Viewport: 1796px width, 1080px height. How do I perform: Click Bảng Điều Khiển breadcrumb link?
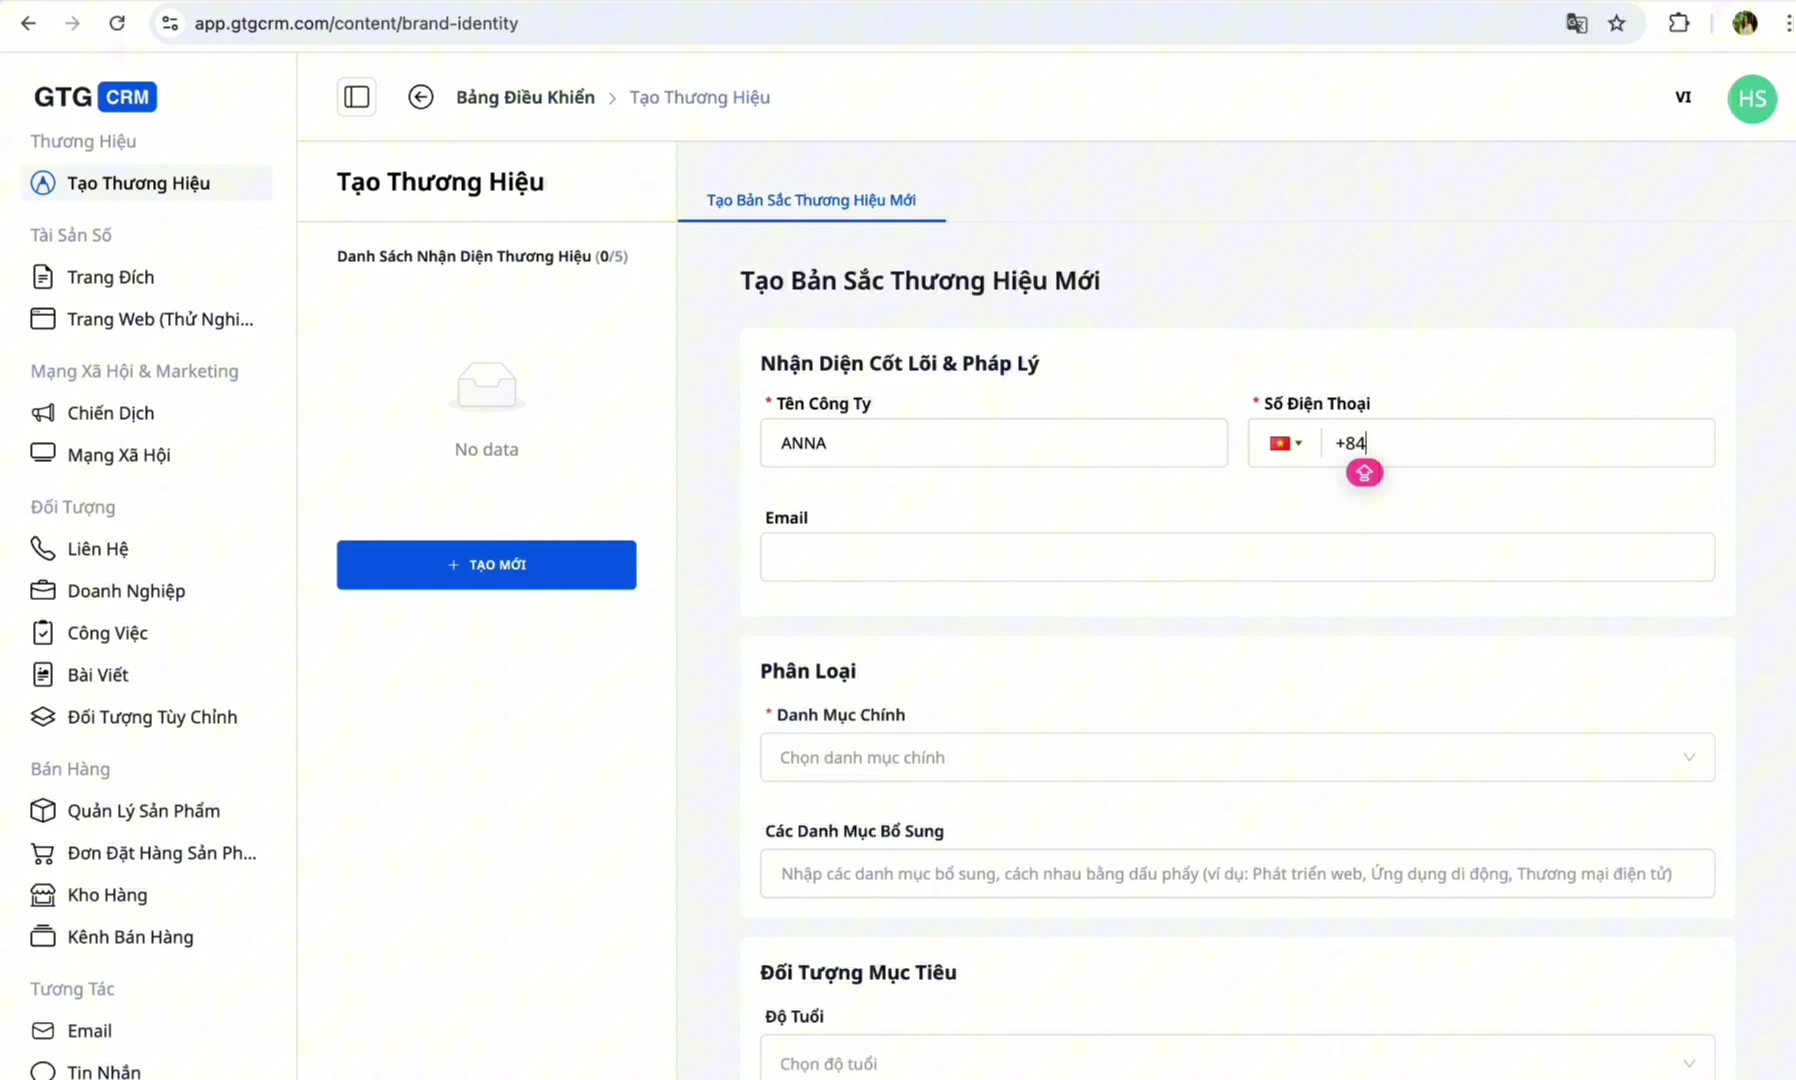[x=525, y=97]
